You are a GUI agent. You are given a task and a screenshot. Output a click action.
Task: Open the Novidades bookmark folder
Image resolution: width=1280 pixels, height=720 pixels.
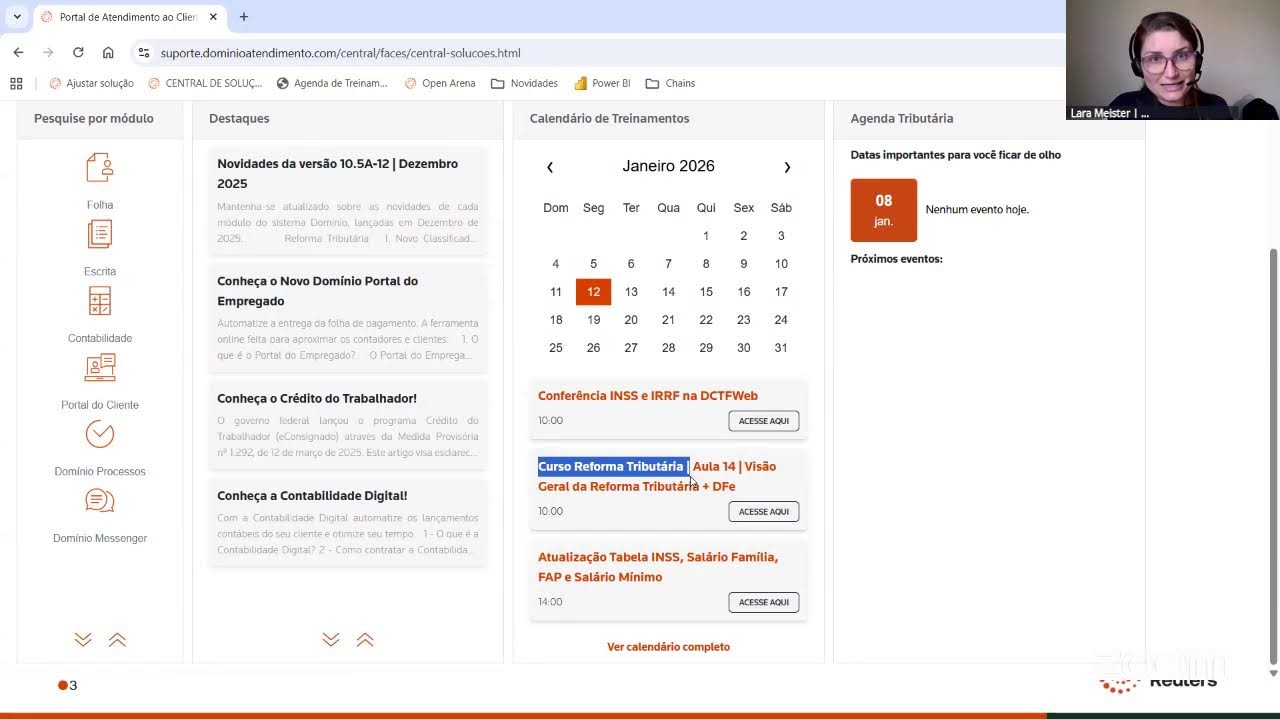pyautogui.click(x=524, y=83)
